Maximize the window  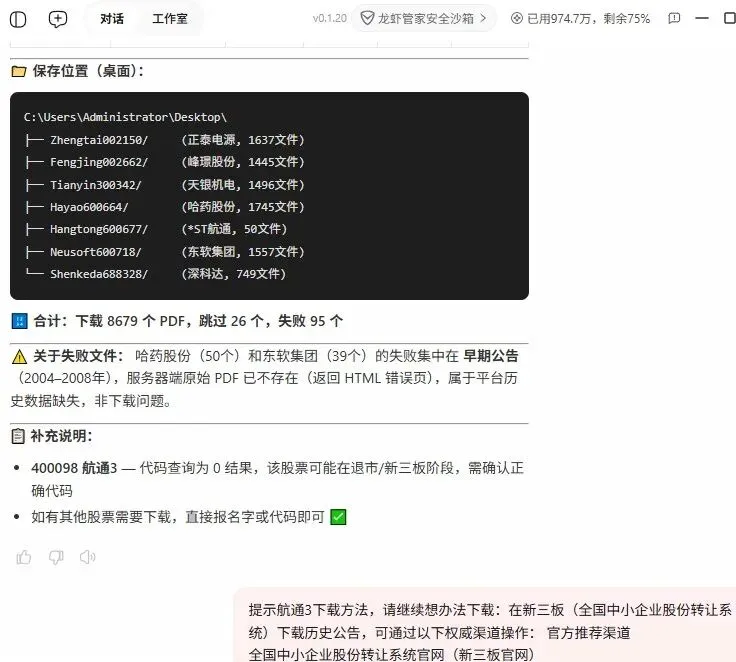[730, 19]
